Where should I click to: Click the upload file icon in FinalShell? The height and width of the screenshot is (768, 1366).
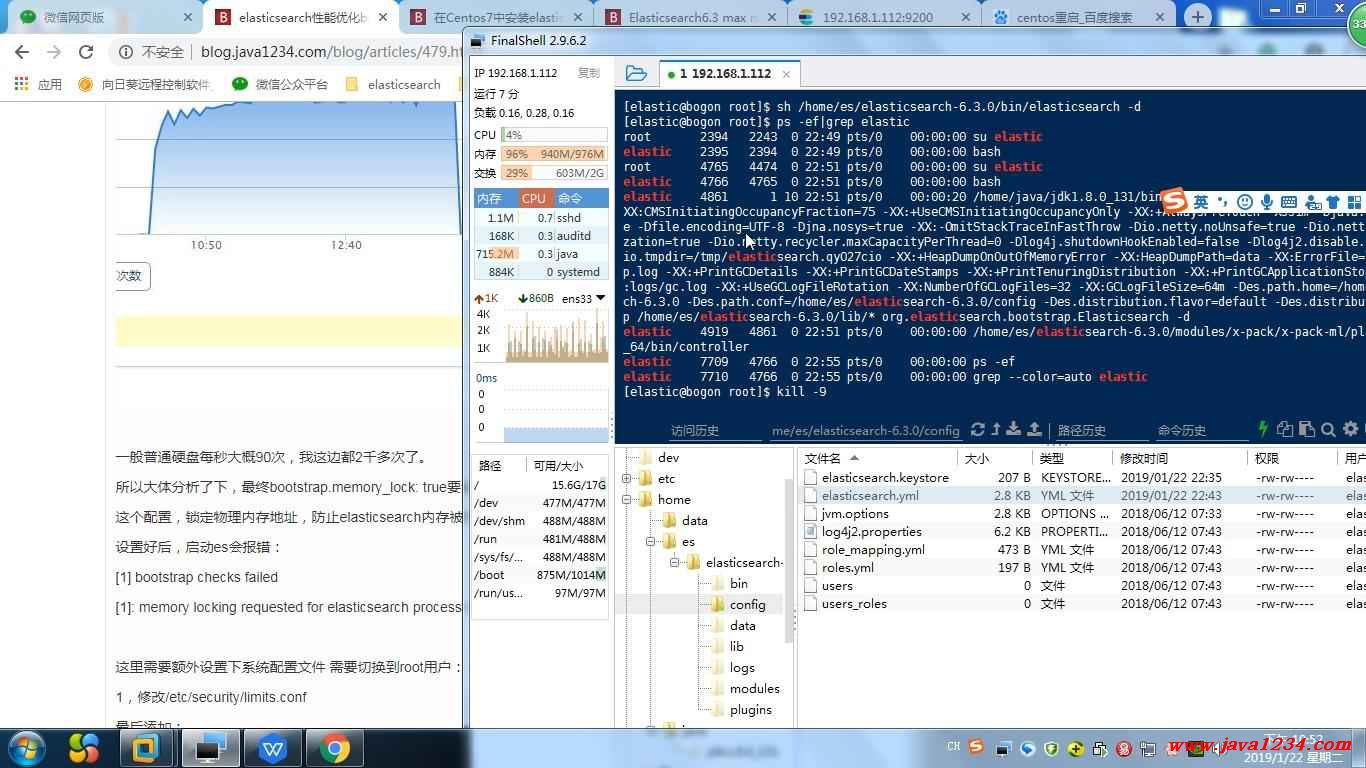tap(1034, 429)
